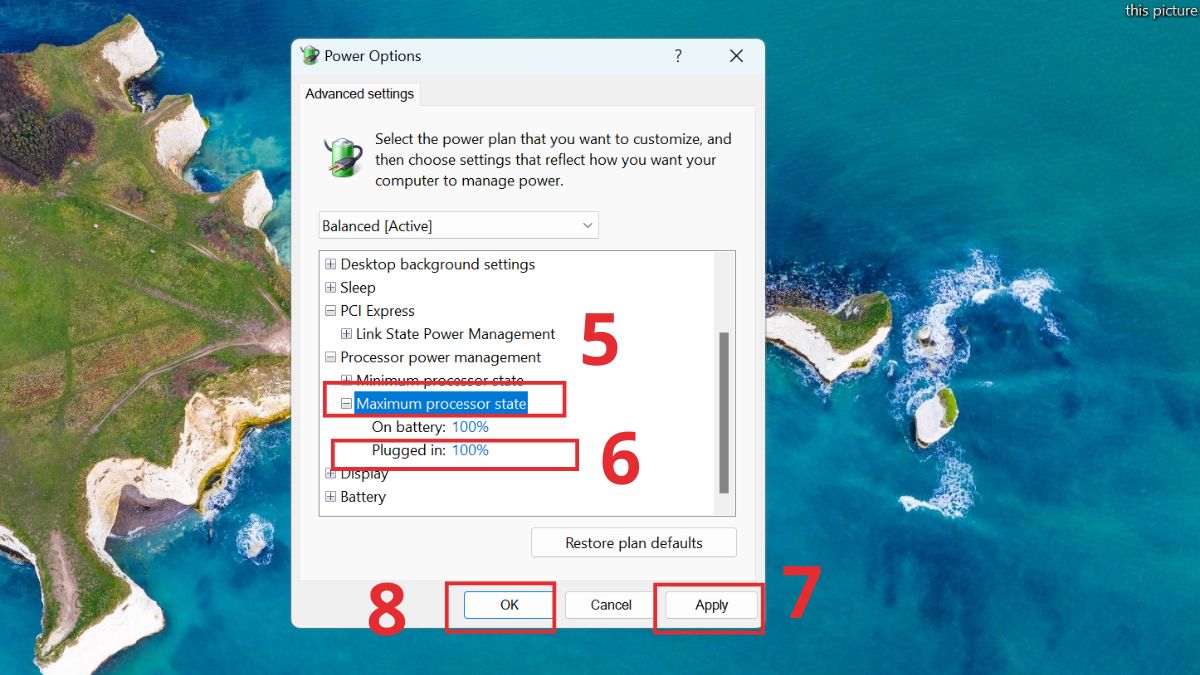Click the OK button

pyautogui.click(x=509, y=605)
